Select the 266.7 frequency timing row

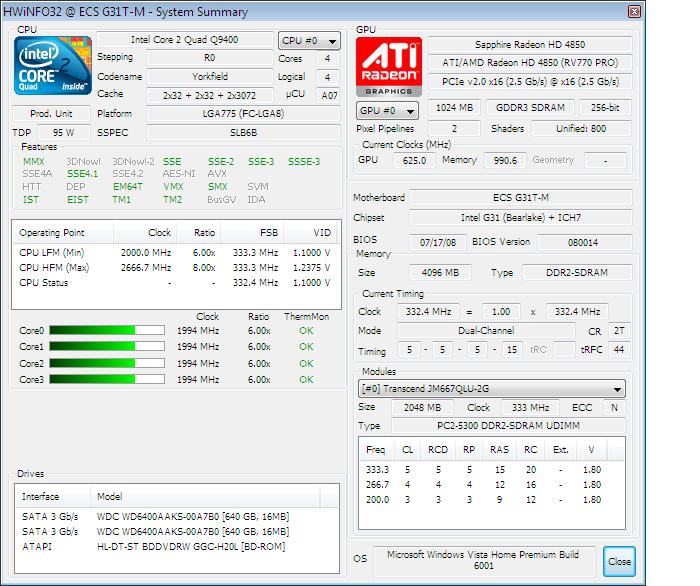click(x=484, y=485)
